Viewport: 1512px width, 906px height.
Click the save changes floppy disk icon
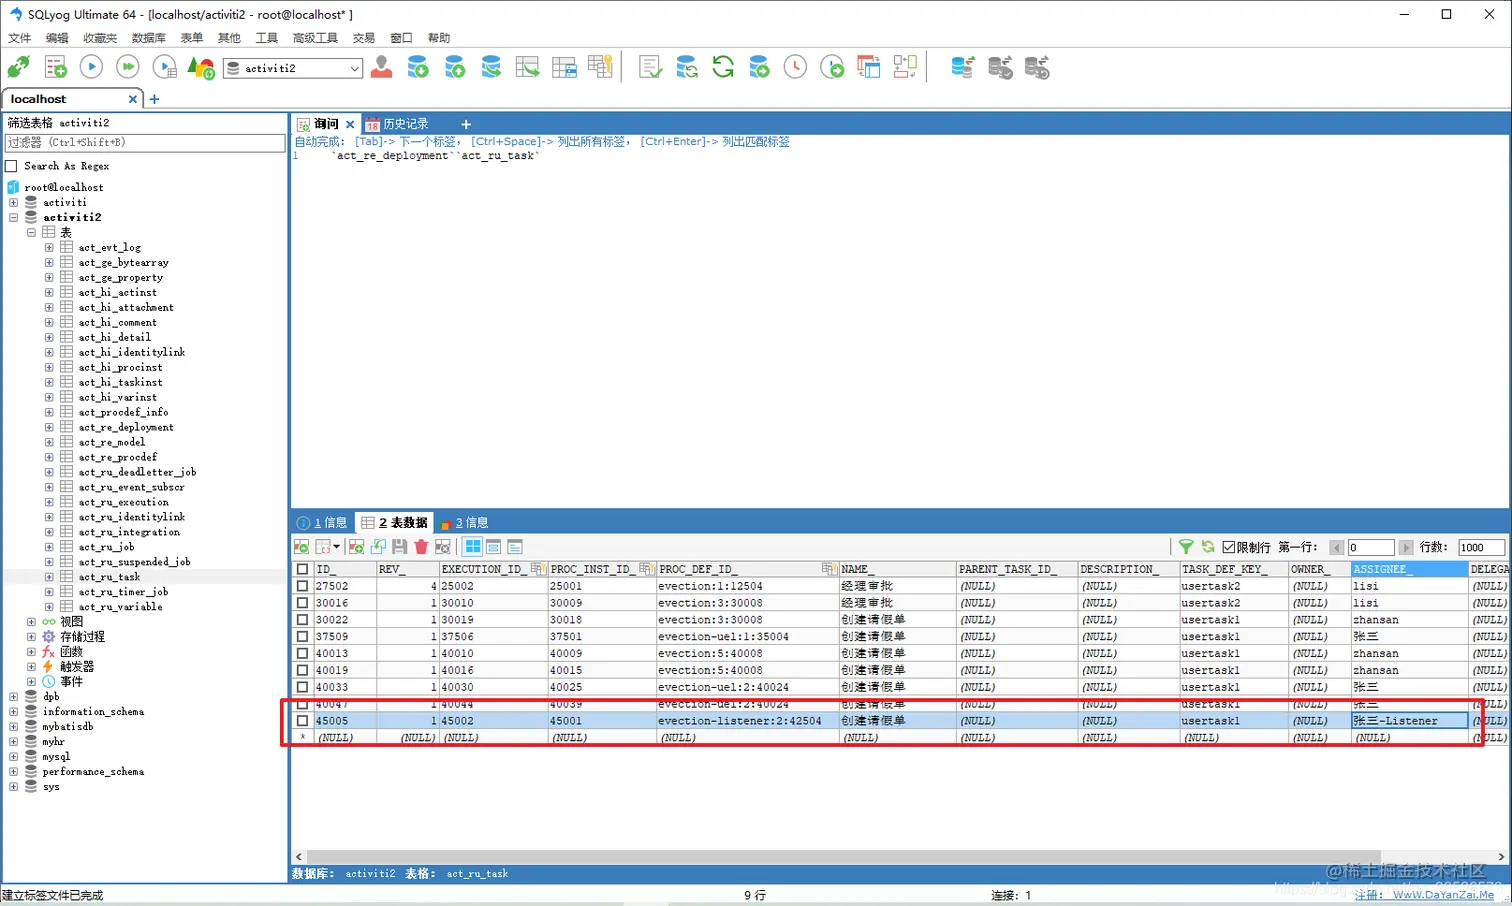pos(400,547)
